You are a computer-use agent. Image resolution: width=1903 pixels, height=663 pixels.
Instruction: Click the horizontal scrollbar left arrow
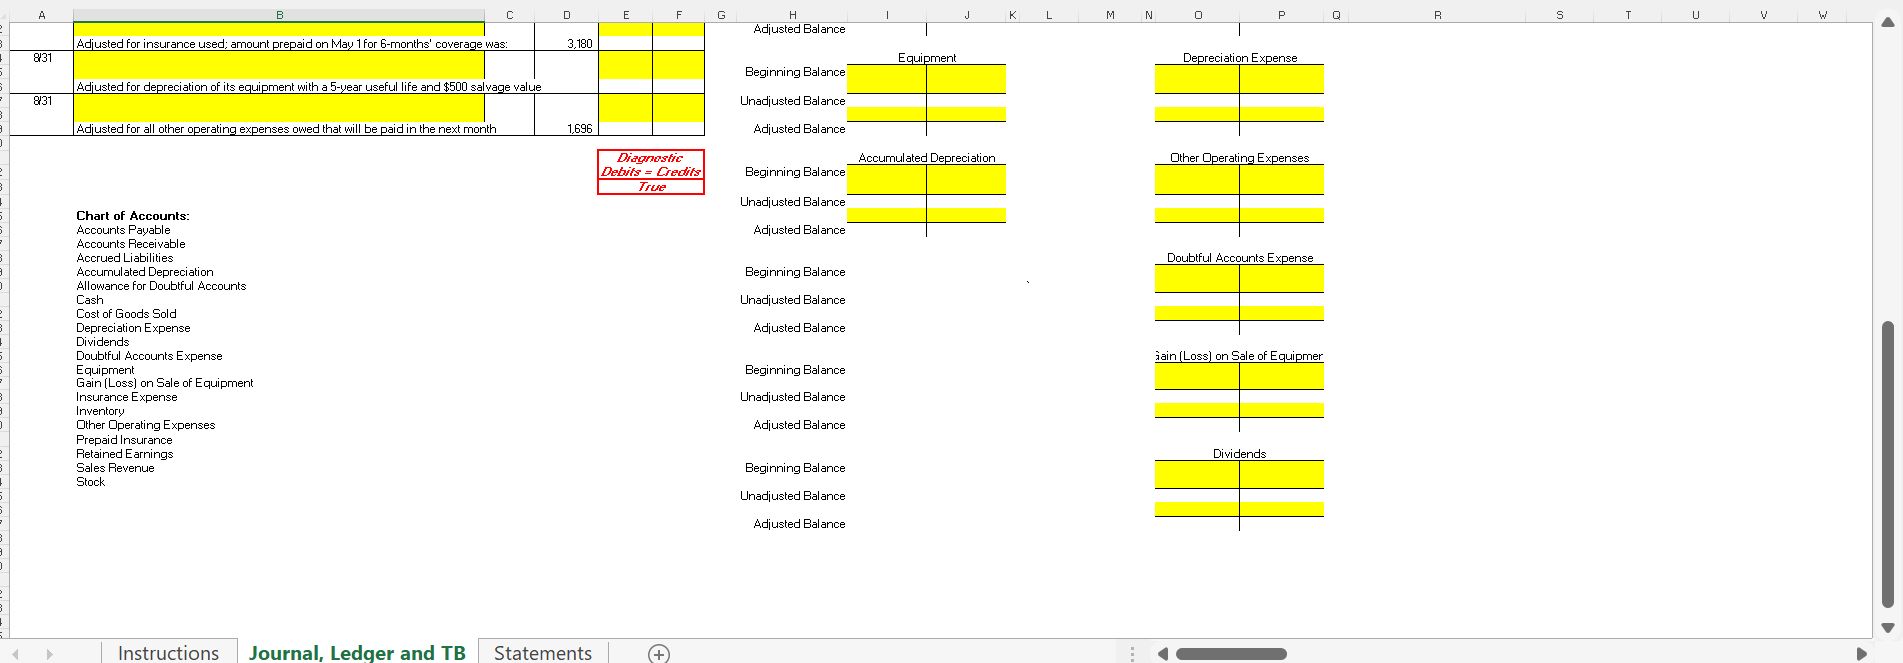coord(1163,654)
